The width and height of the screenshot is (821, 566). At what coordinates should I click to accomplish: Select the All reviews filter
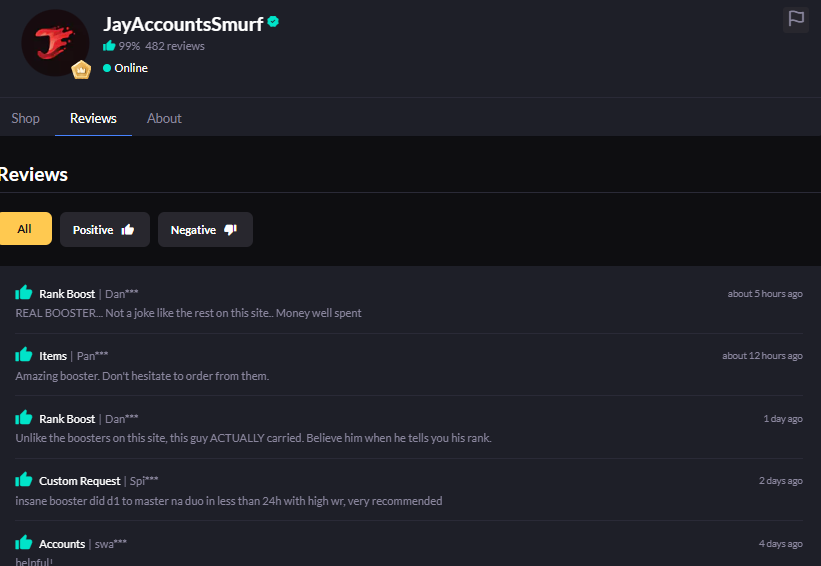click(x=25, y=229)
